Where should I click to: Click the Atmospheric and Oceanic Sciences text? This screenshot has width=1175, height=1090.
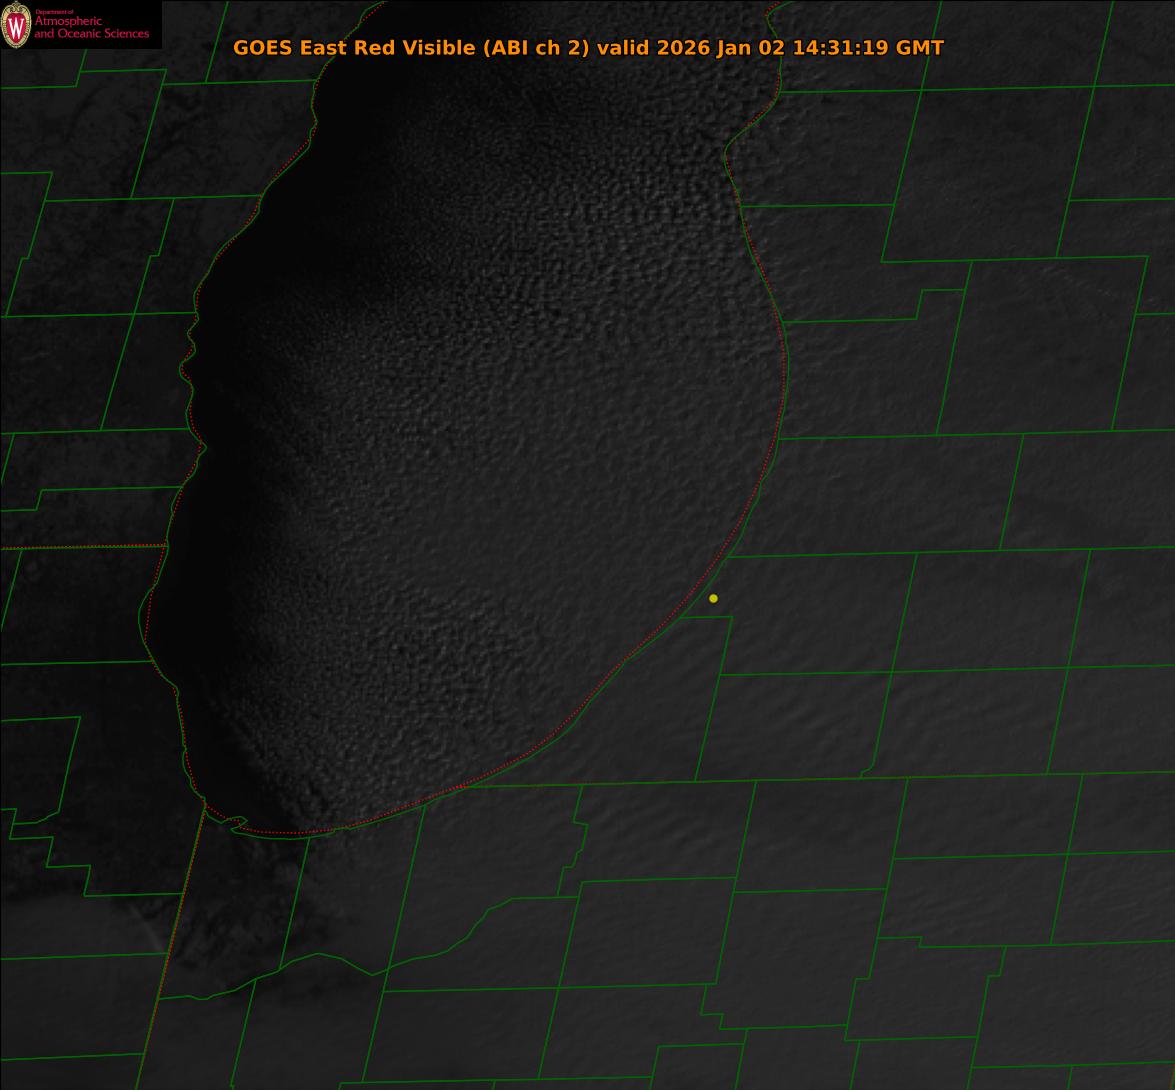(x=91, y=28)
